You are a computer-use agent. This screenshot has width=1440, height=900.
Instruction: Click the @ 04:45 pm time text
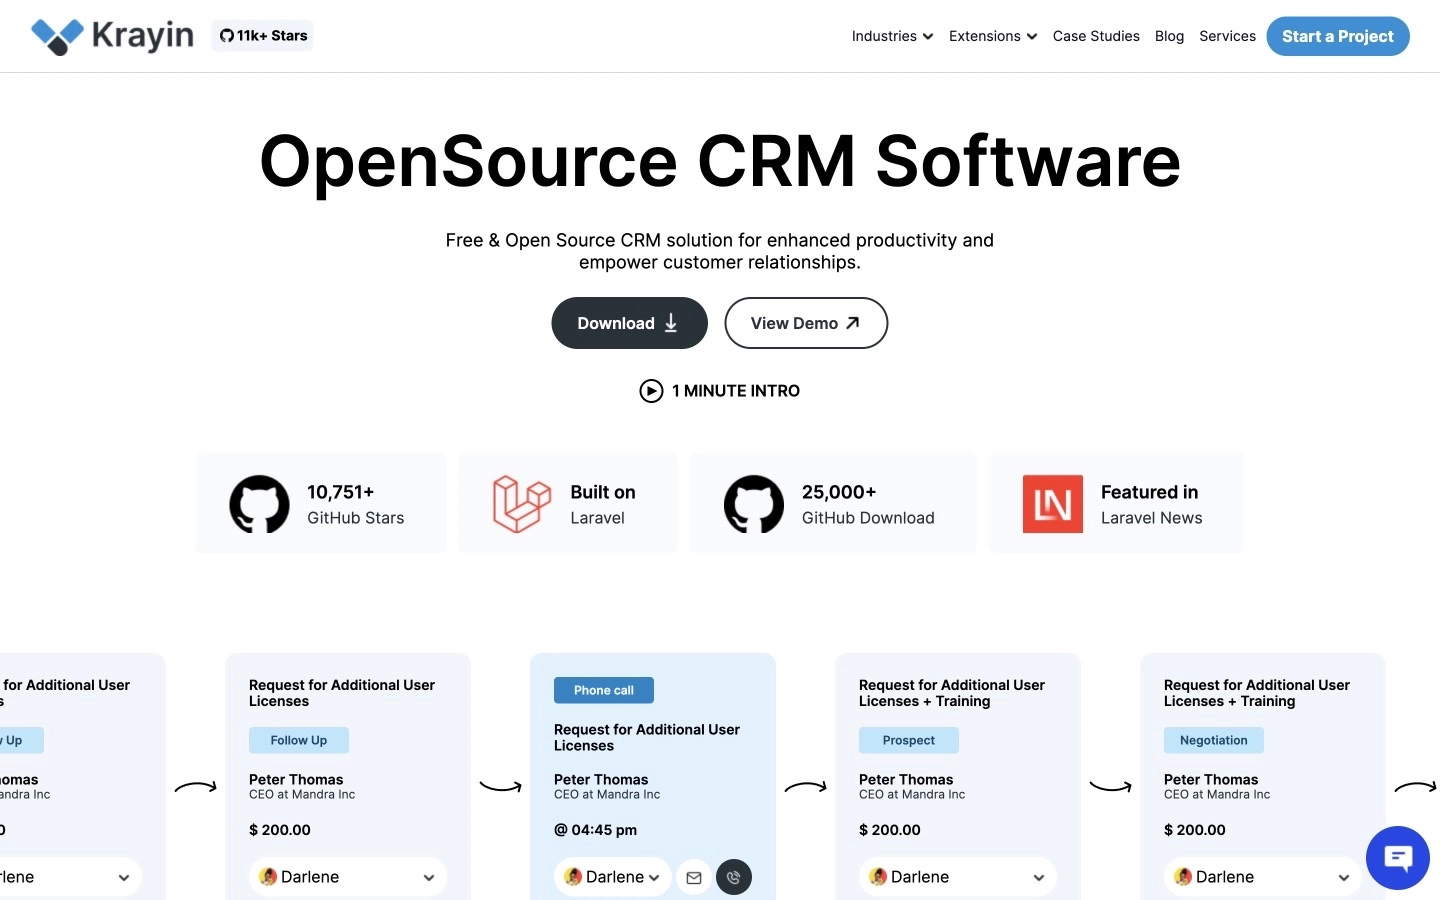(596, 830)
